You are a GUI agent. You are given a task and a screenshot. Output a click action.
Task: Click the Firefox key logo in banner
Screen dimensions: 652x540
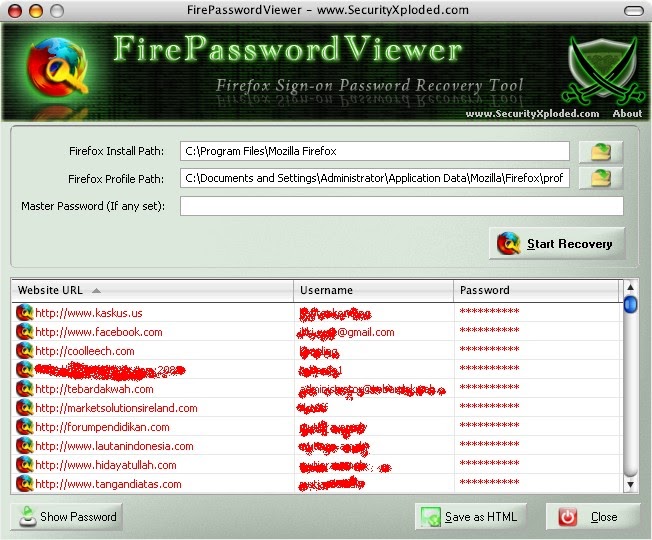57,69
